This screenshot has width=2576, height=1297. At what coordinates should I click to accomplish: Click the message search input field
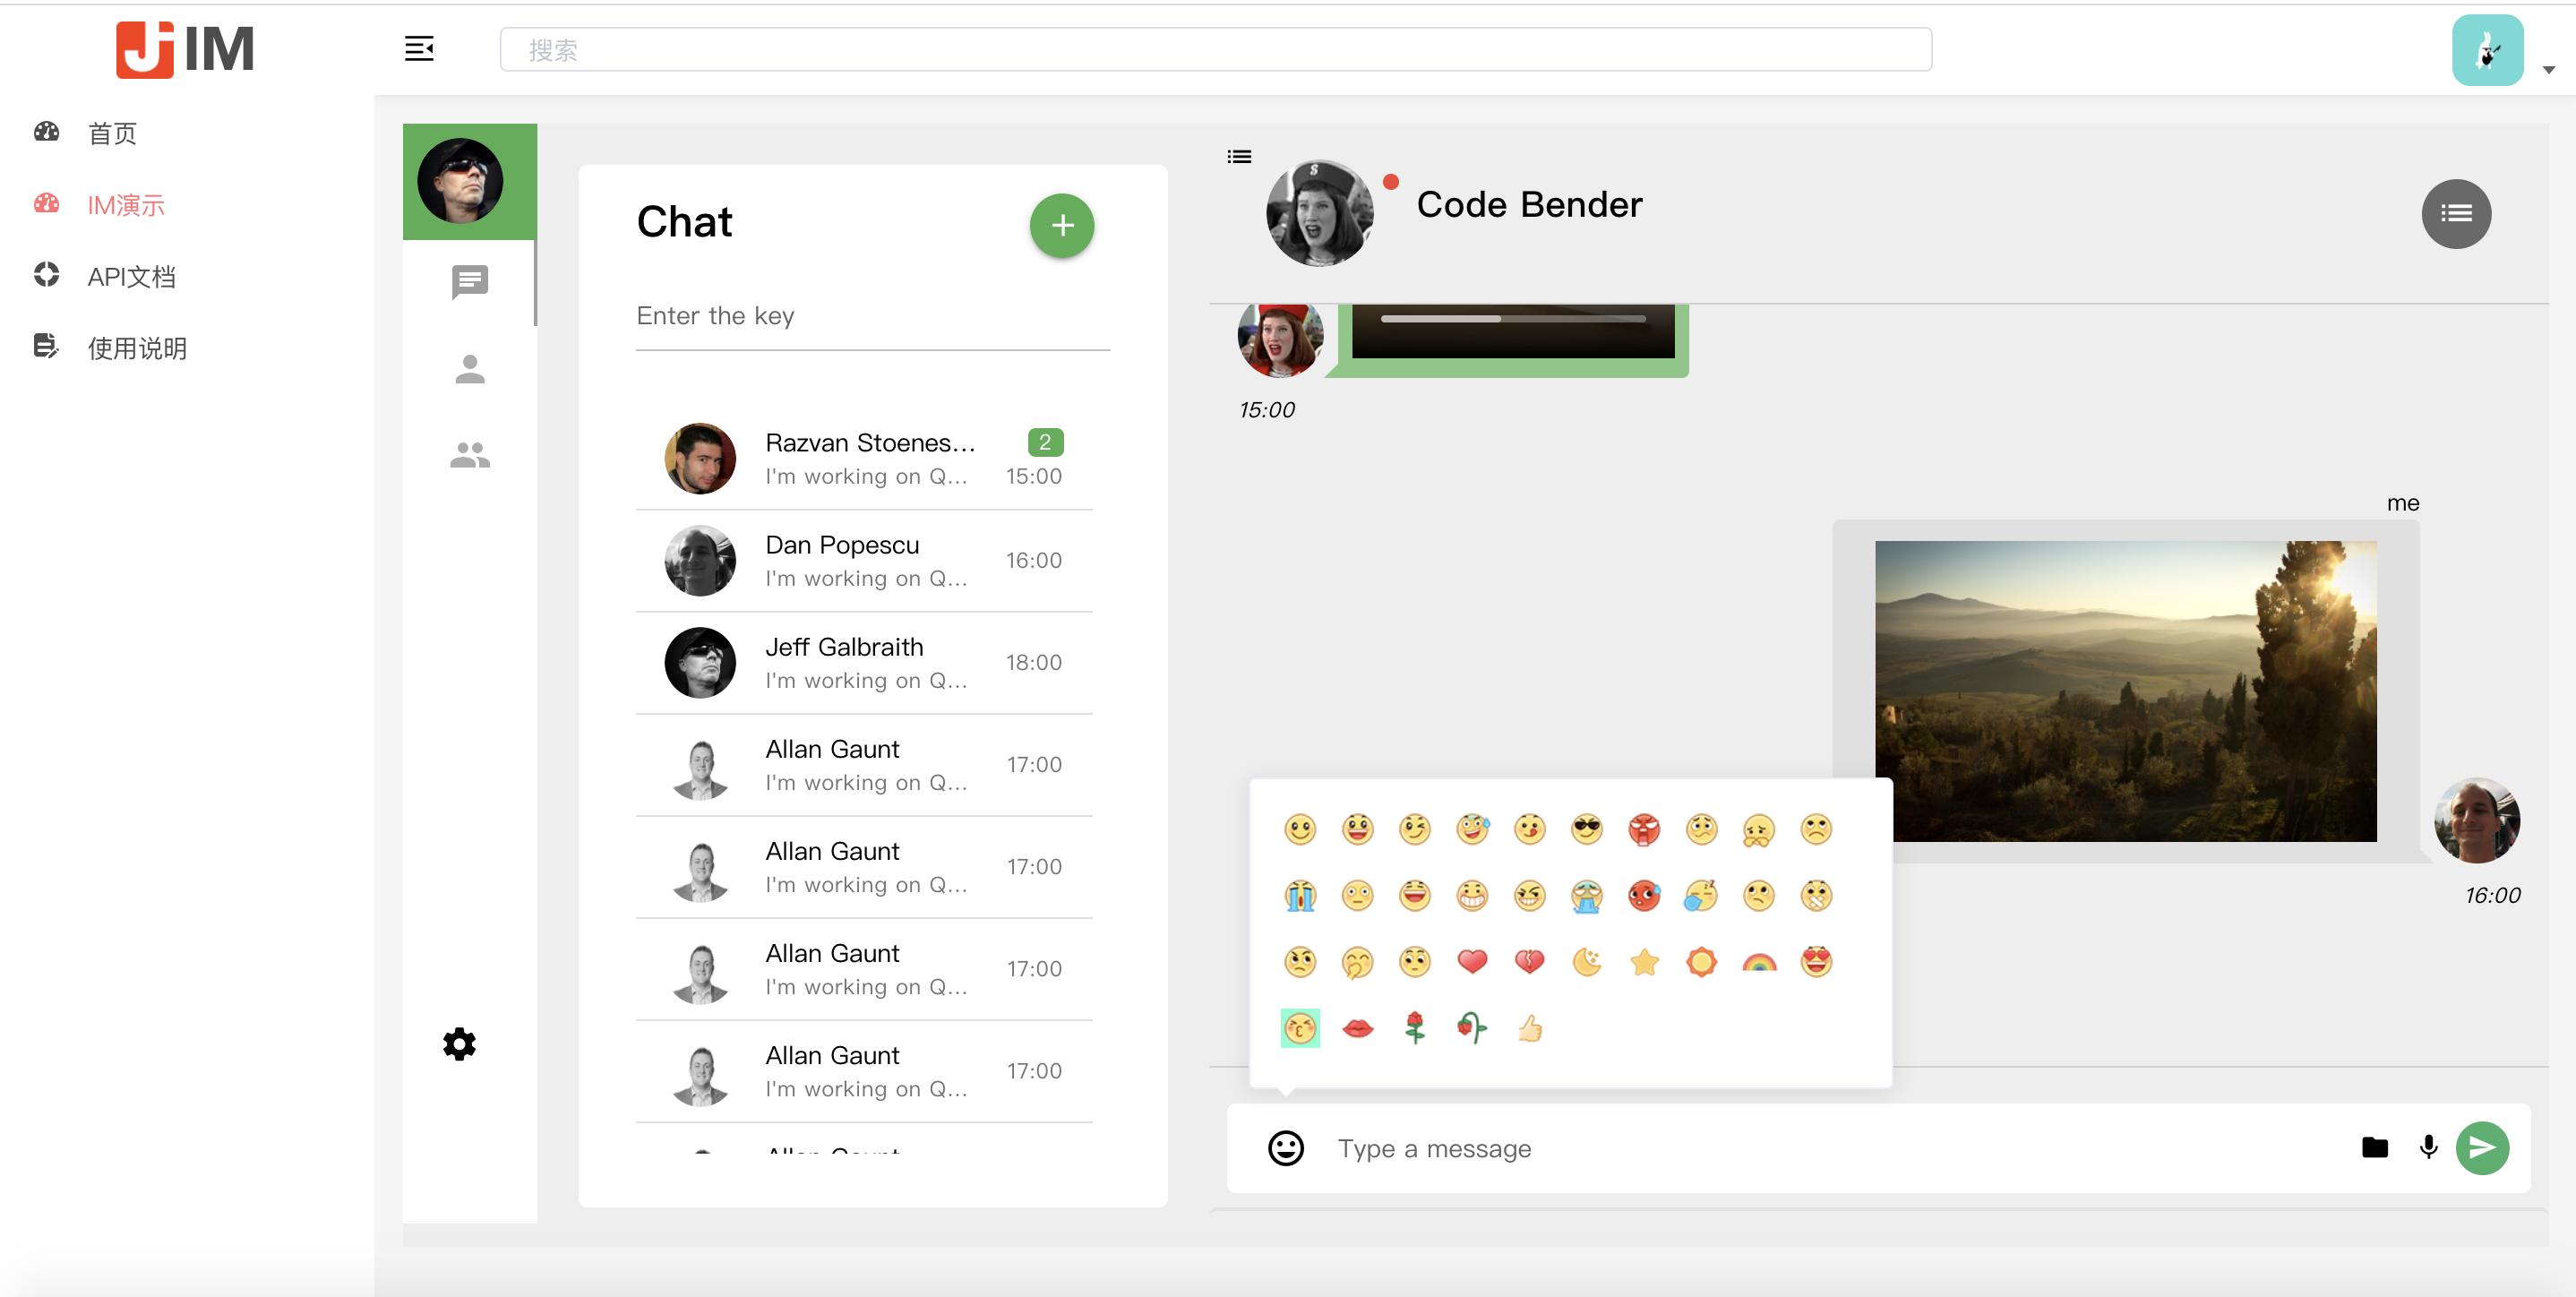pos(872,314)
